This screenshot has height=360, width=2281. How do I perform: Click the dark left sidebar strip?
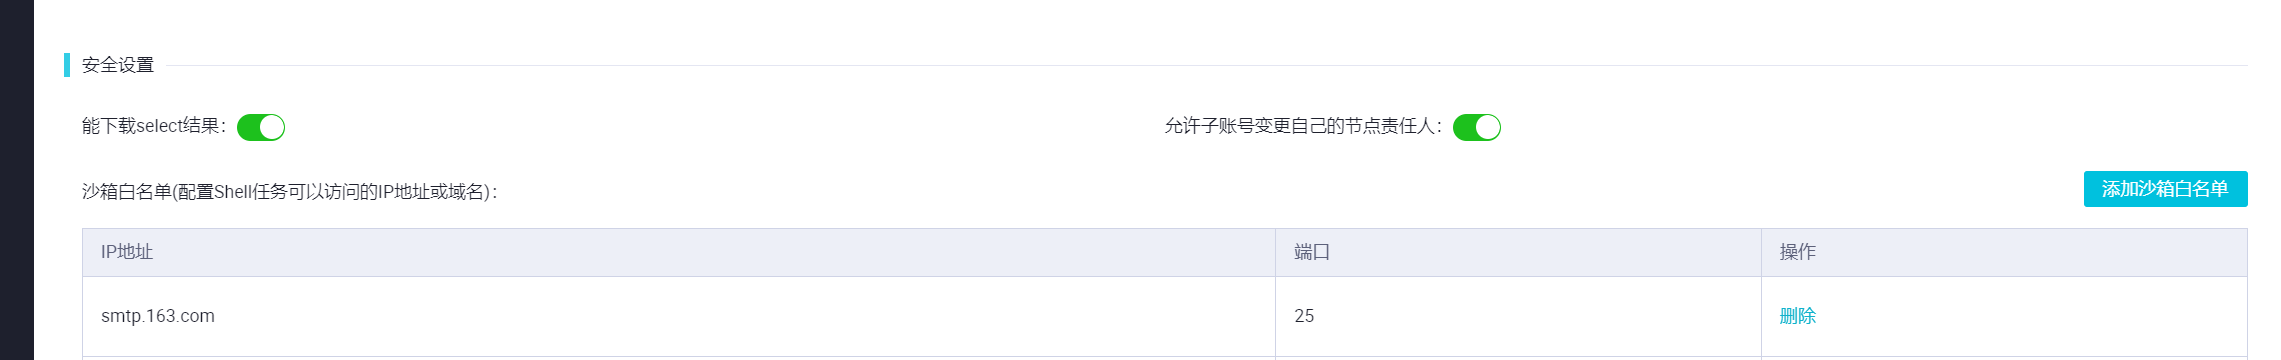pos(17,180)
